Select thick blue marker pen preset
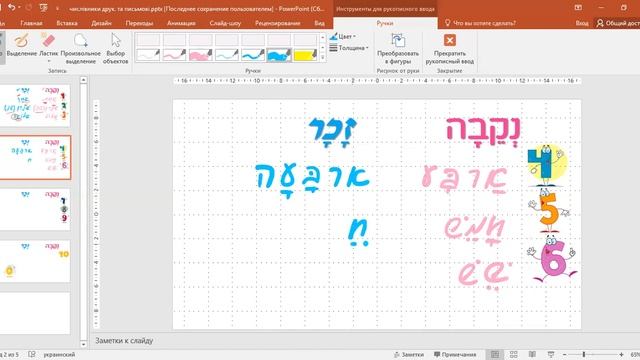 (x=279, y=55)
